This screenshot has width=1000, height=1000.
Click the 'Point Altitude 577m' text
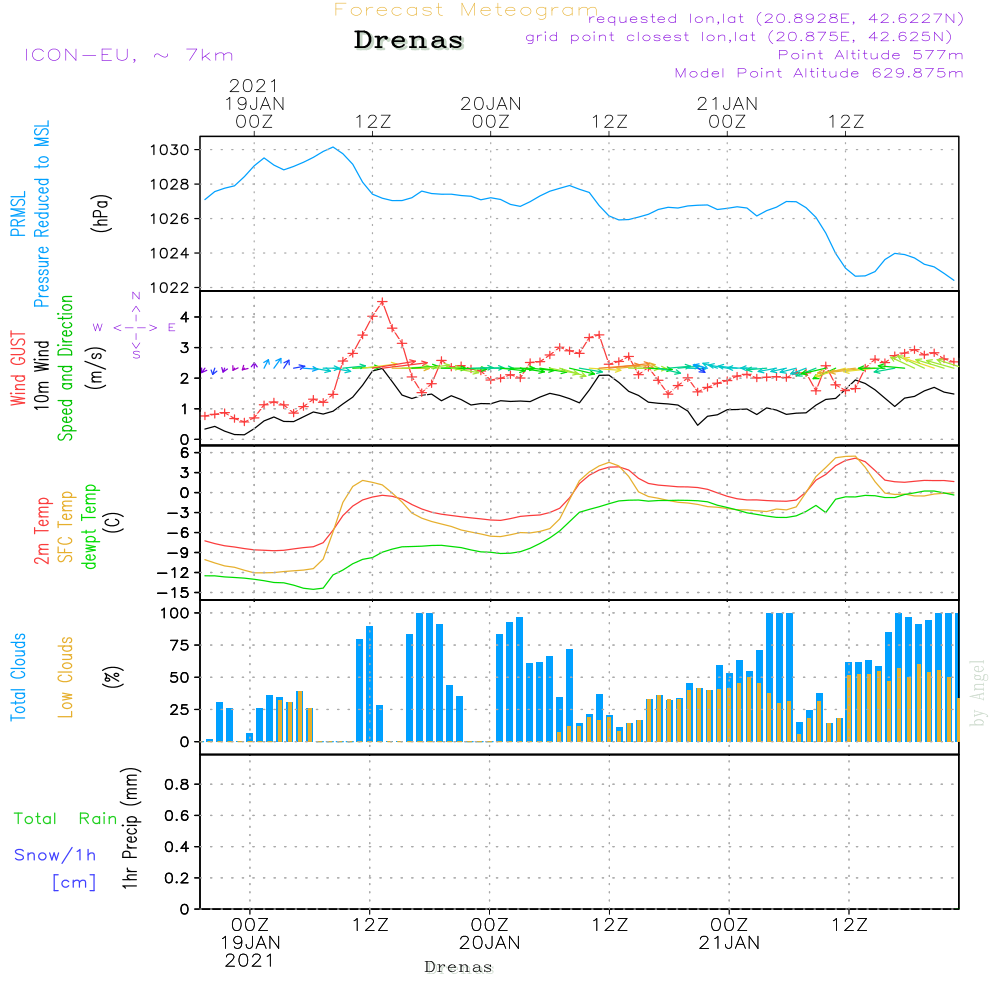(x=871, y=55)
